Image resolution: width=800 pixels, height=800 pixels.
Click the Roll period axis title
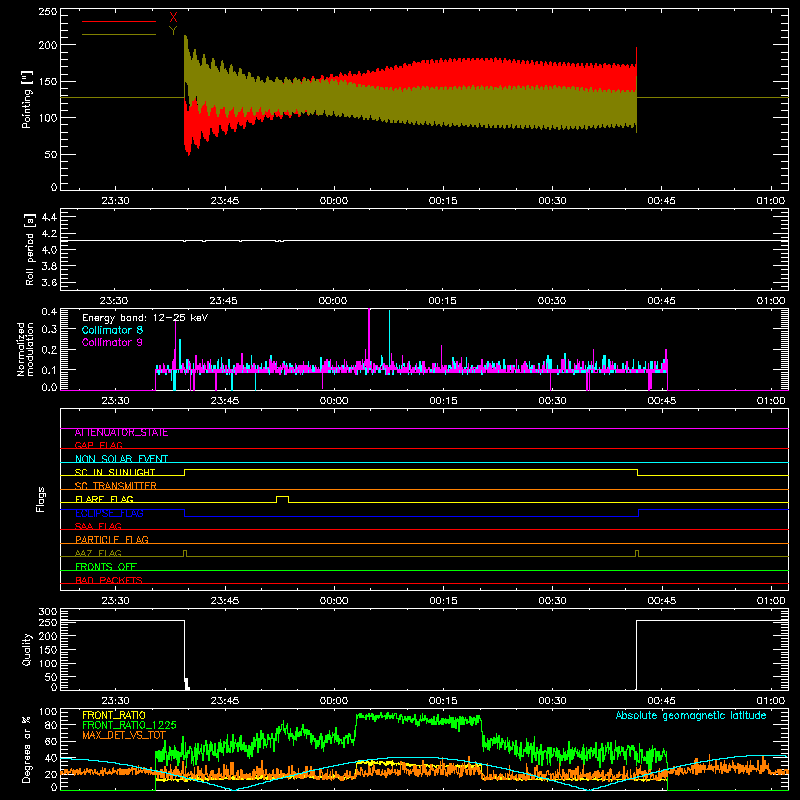[29, 249]
